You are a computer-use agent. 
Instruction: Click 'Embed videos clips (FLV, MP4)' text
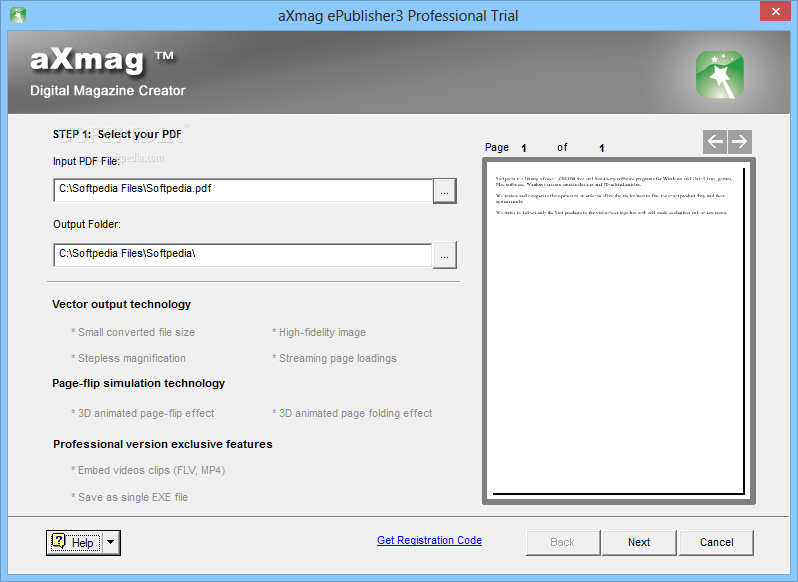click(x=148, y=470)
